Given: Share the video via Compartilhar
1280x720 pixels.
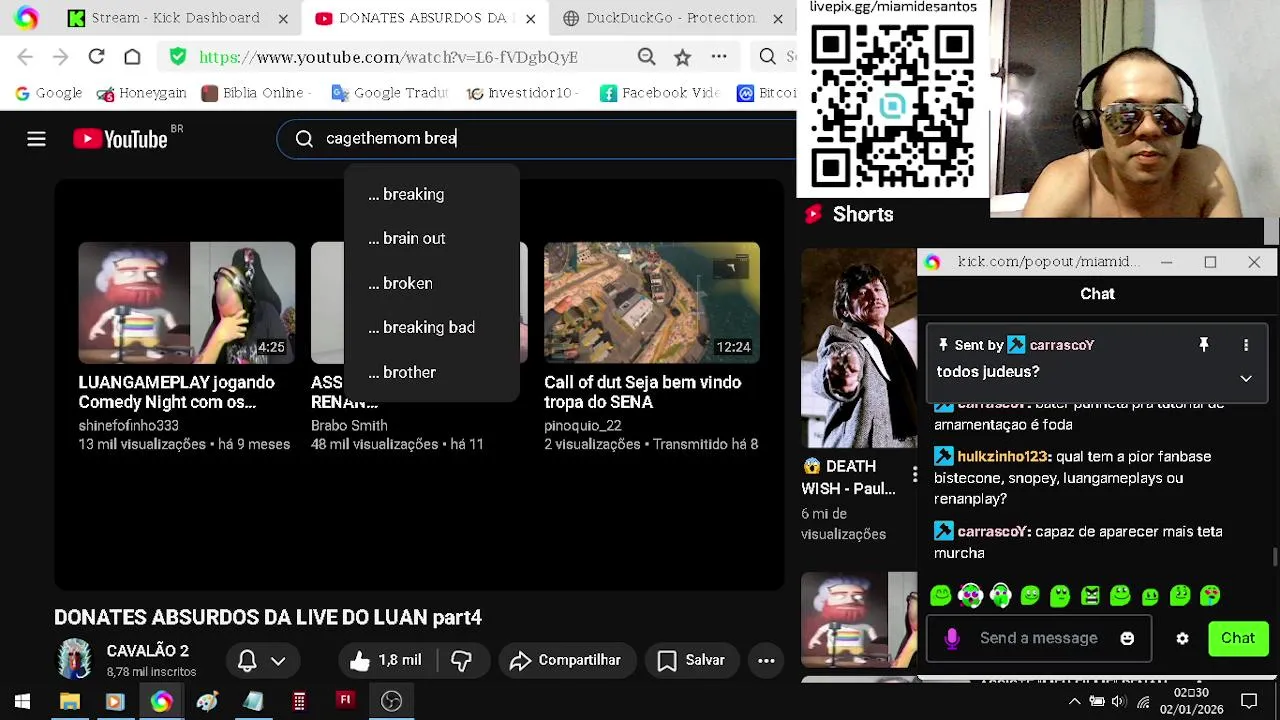Looking at the screenshot, I should (566, 660).
